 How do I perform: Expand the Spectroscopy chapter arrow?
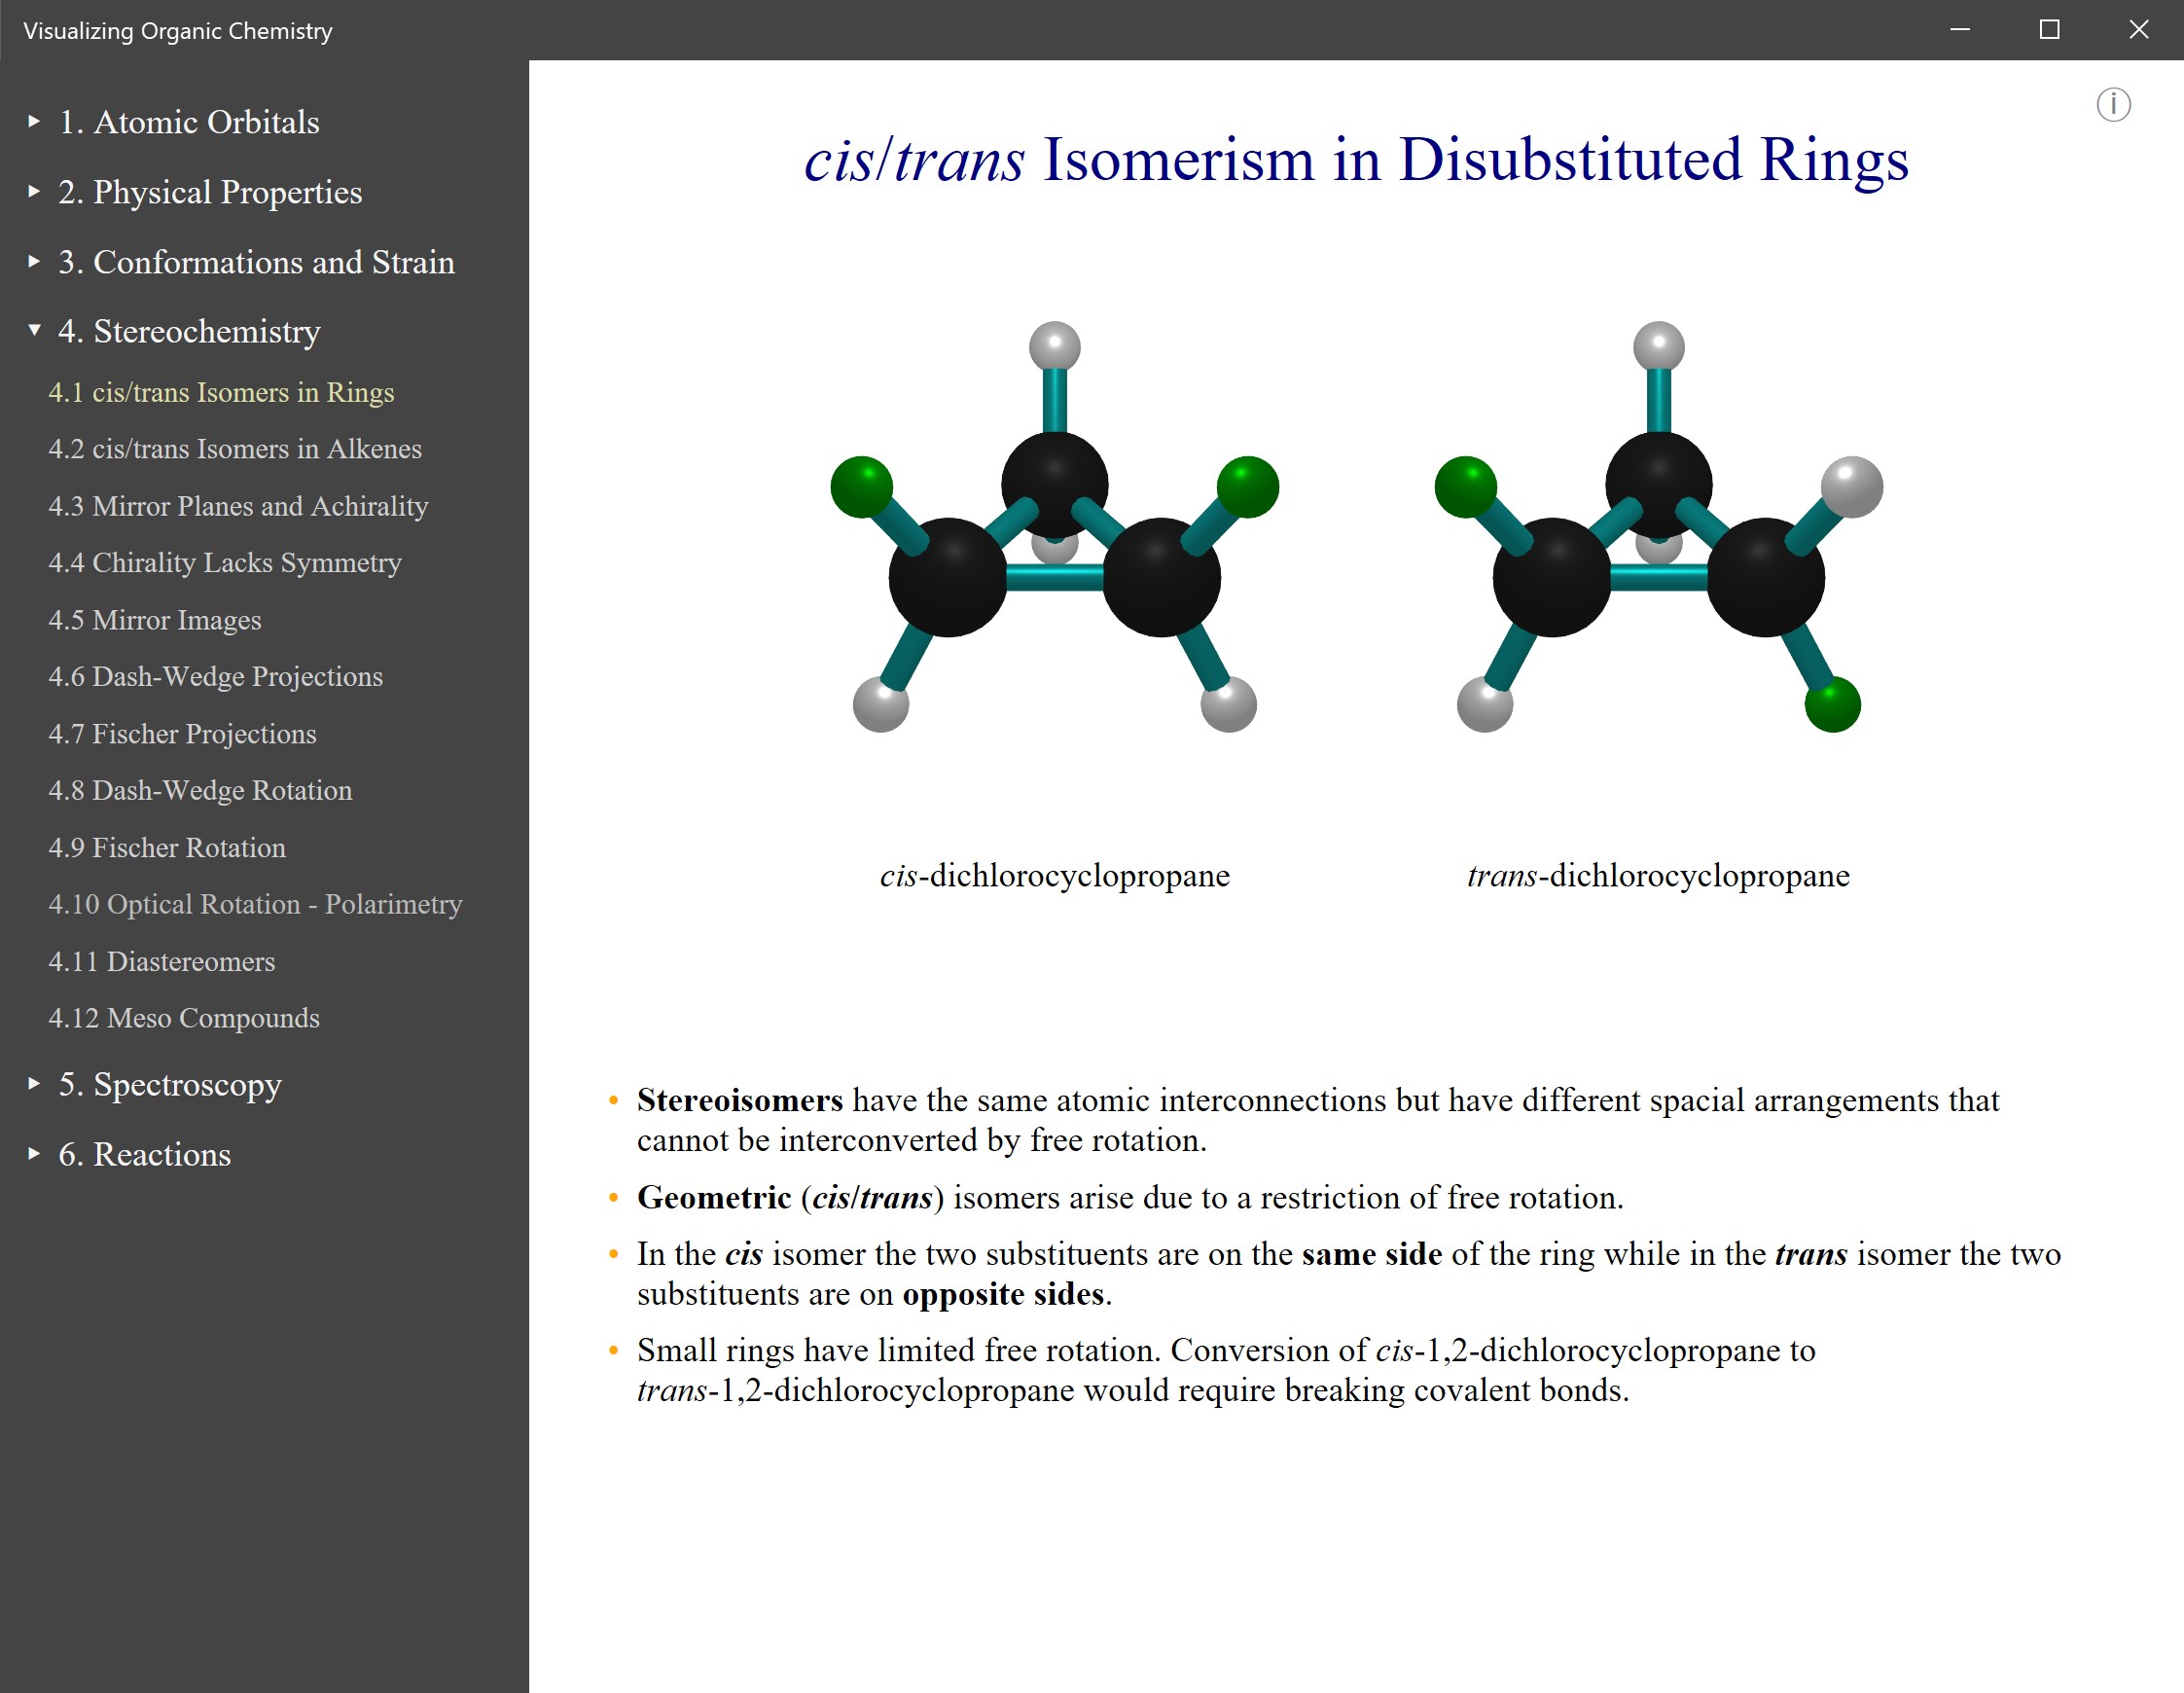[x=35, y=1084]
